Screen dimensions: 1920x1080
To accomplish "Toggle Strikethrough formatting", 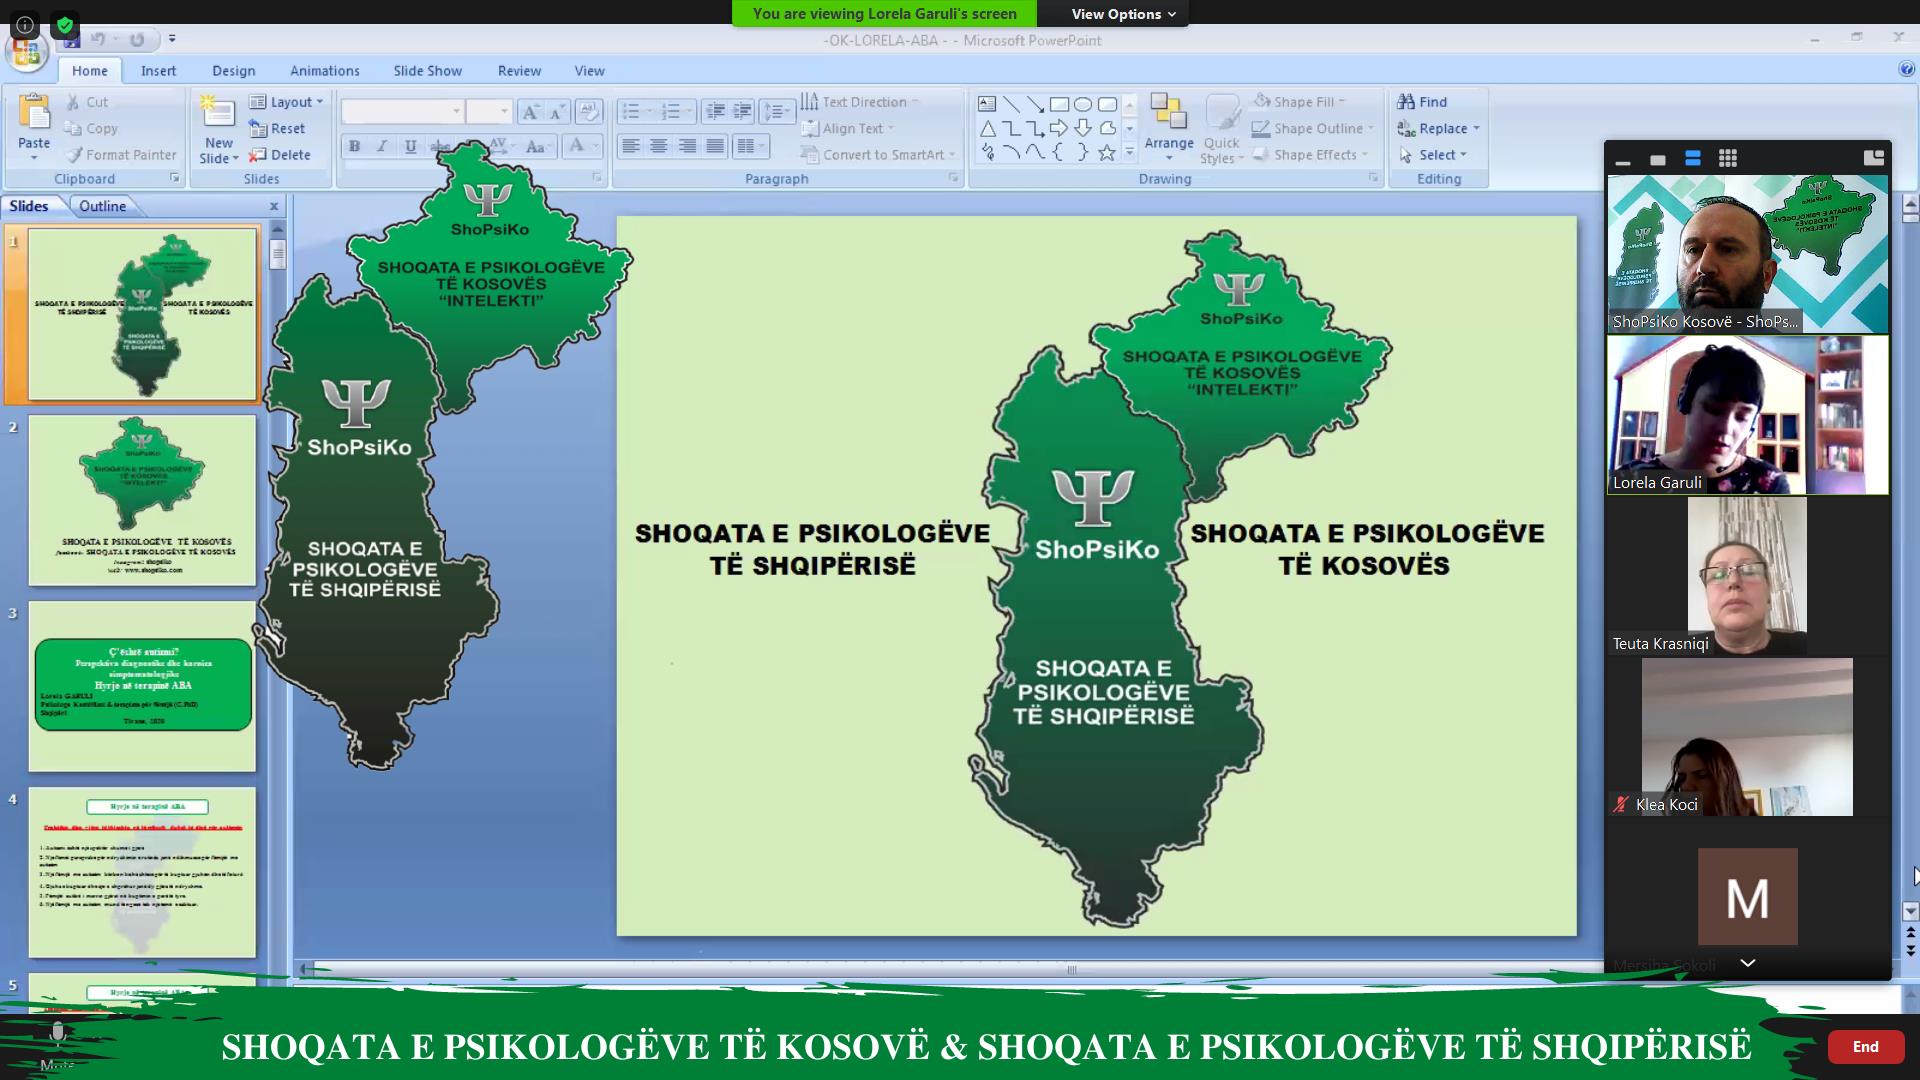I will tap(438, 146).
